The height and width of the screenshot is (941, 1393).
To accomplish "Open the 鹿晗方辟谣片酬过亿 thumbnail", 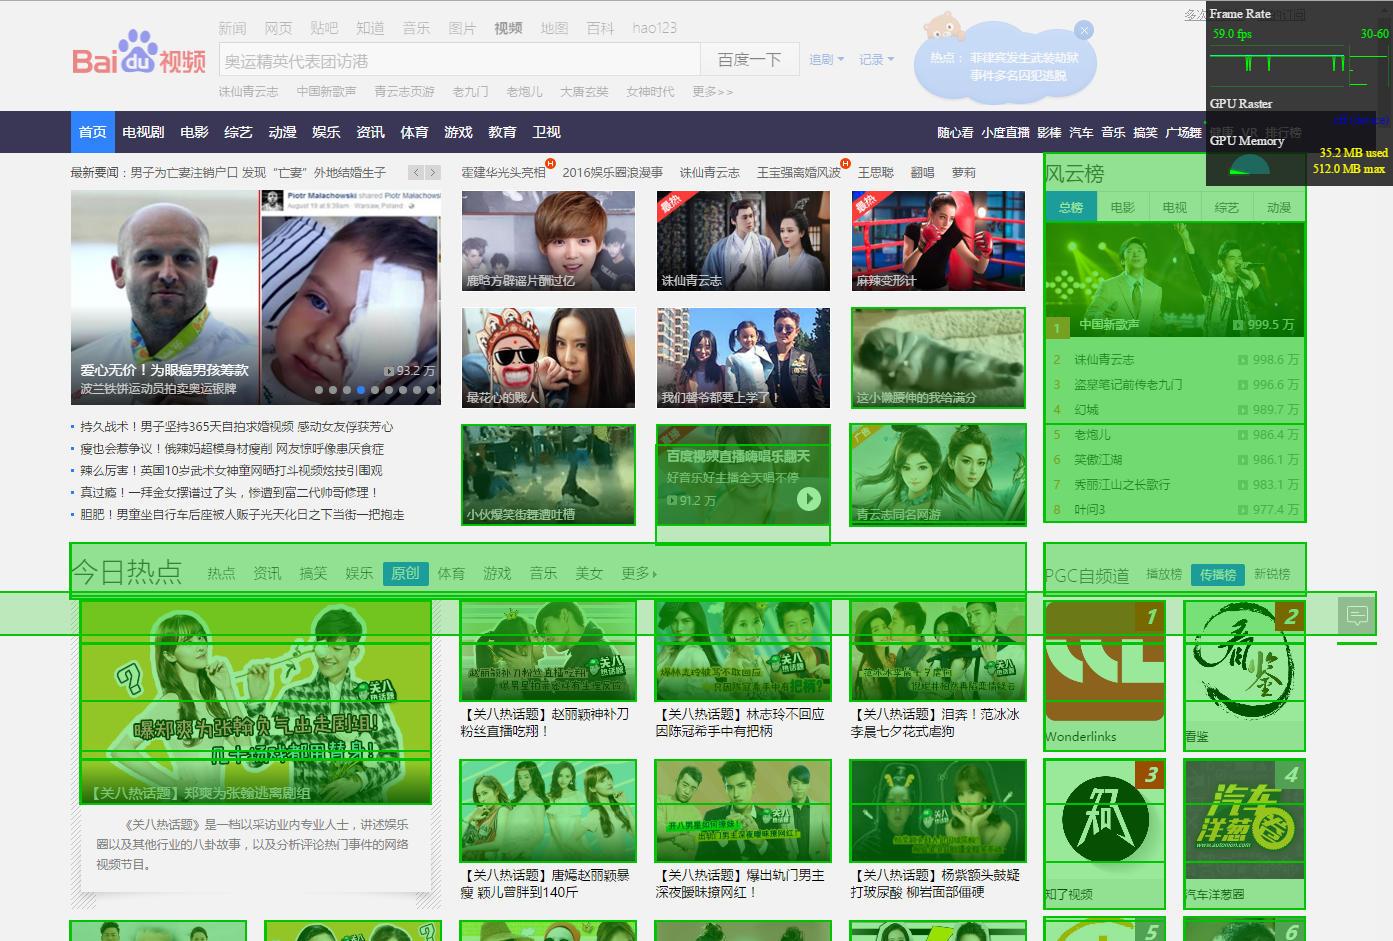I will 548,241.
